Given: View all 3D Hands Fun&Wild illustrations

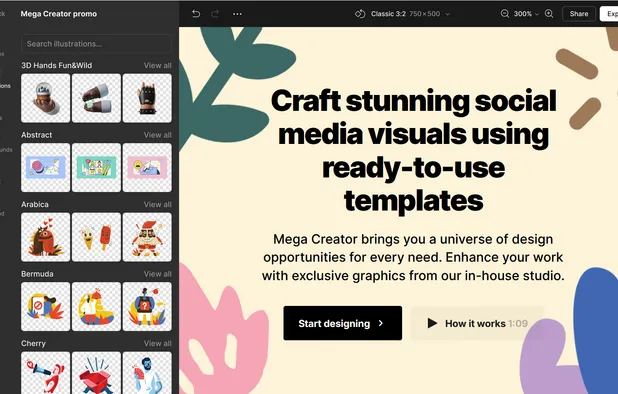Looking at the screenshot, I should tap(158, 65).
